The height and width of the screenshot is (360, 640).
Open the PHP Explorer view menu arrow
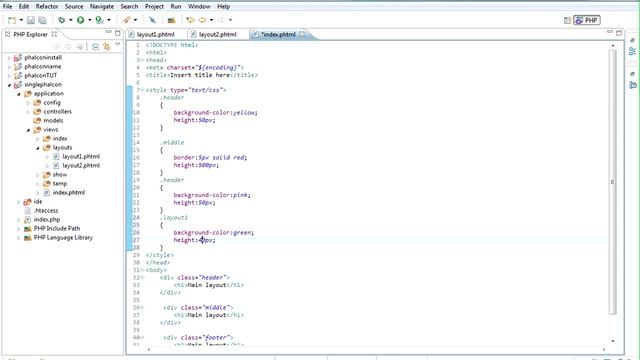point(118,45)
